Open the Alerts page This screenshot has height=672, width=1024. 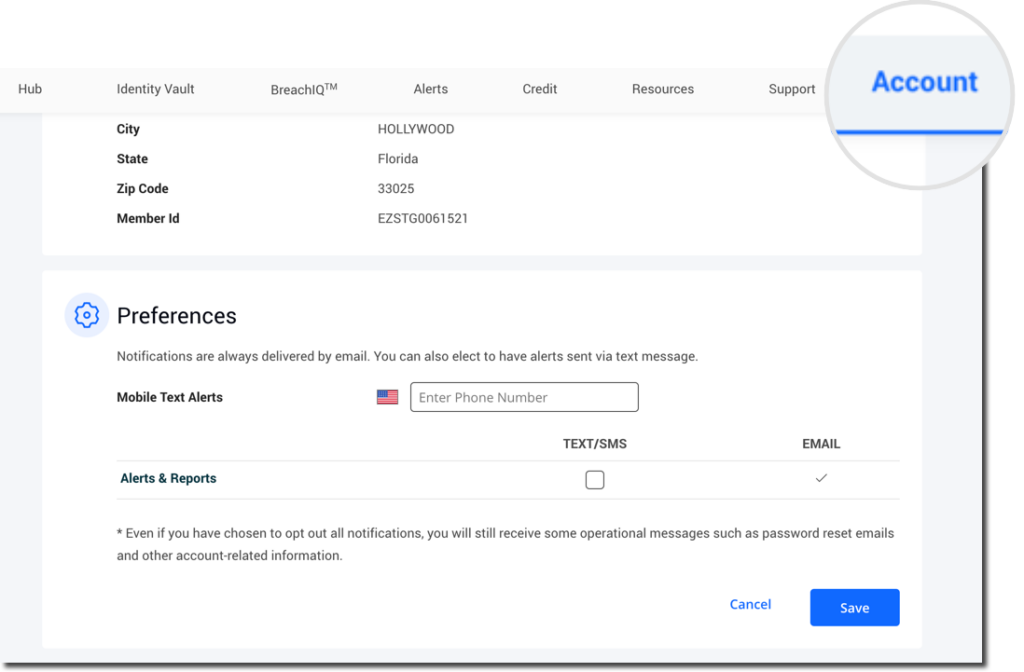coord(430,88)
